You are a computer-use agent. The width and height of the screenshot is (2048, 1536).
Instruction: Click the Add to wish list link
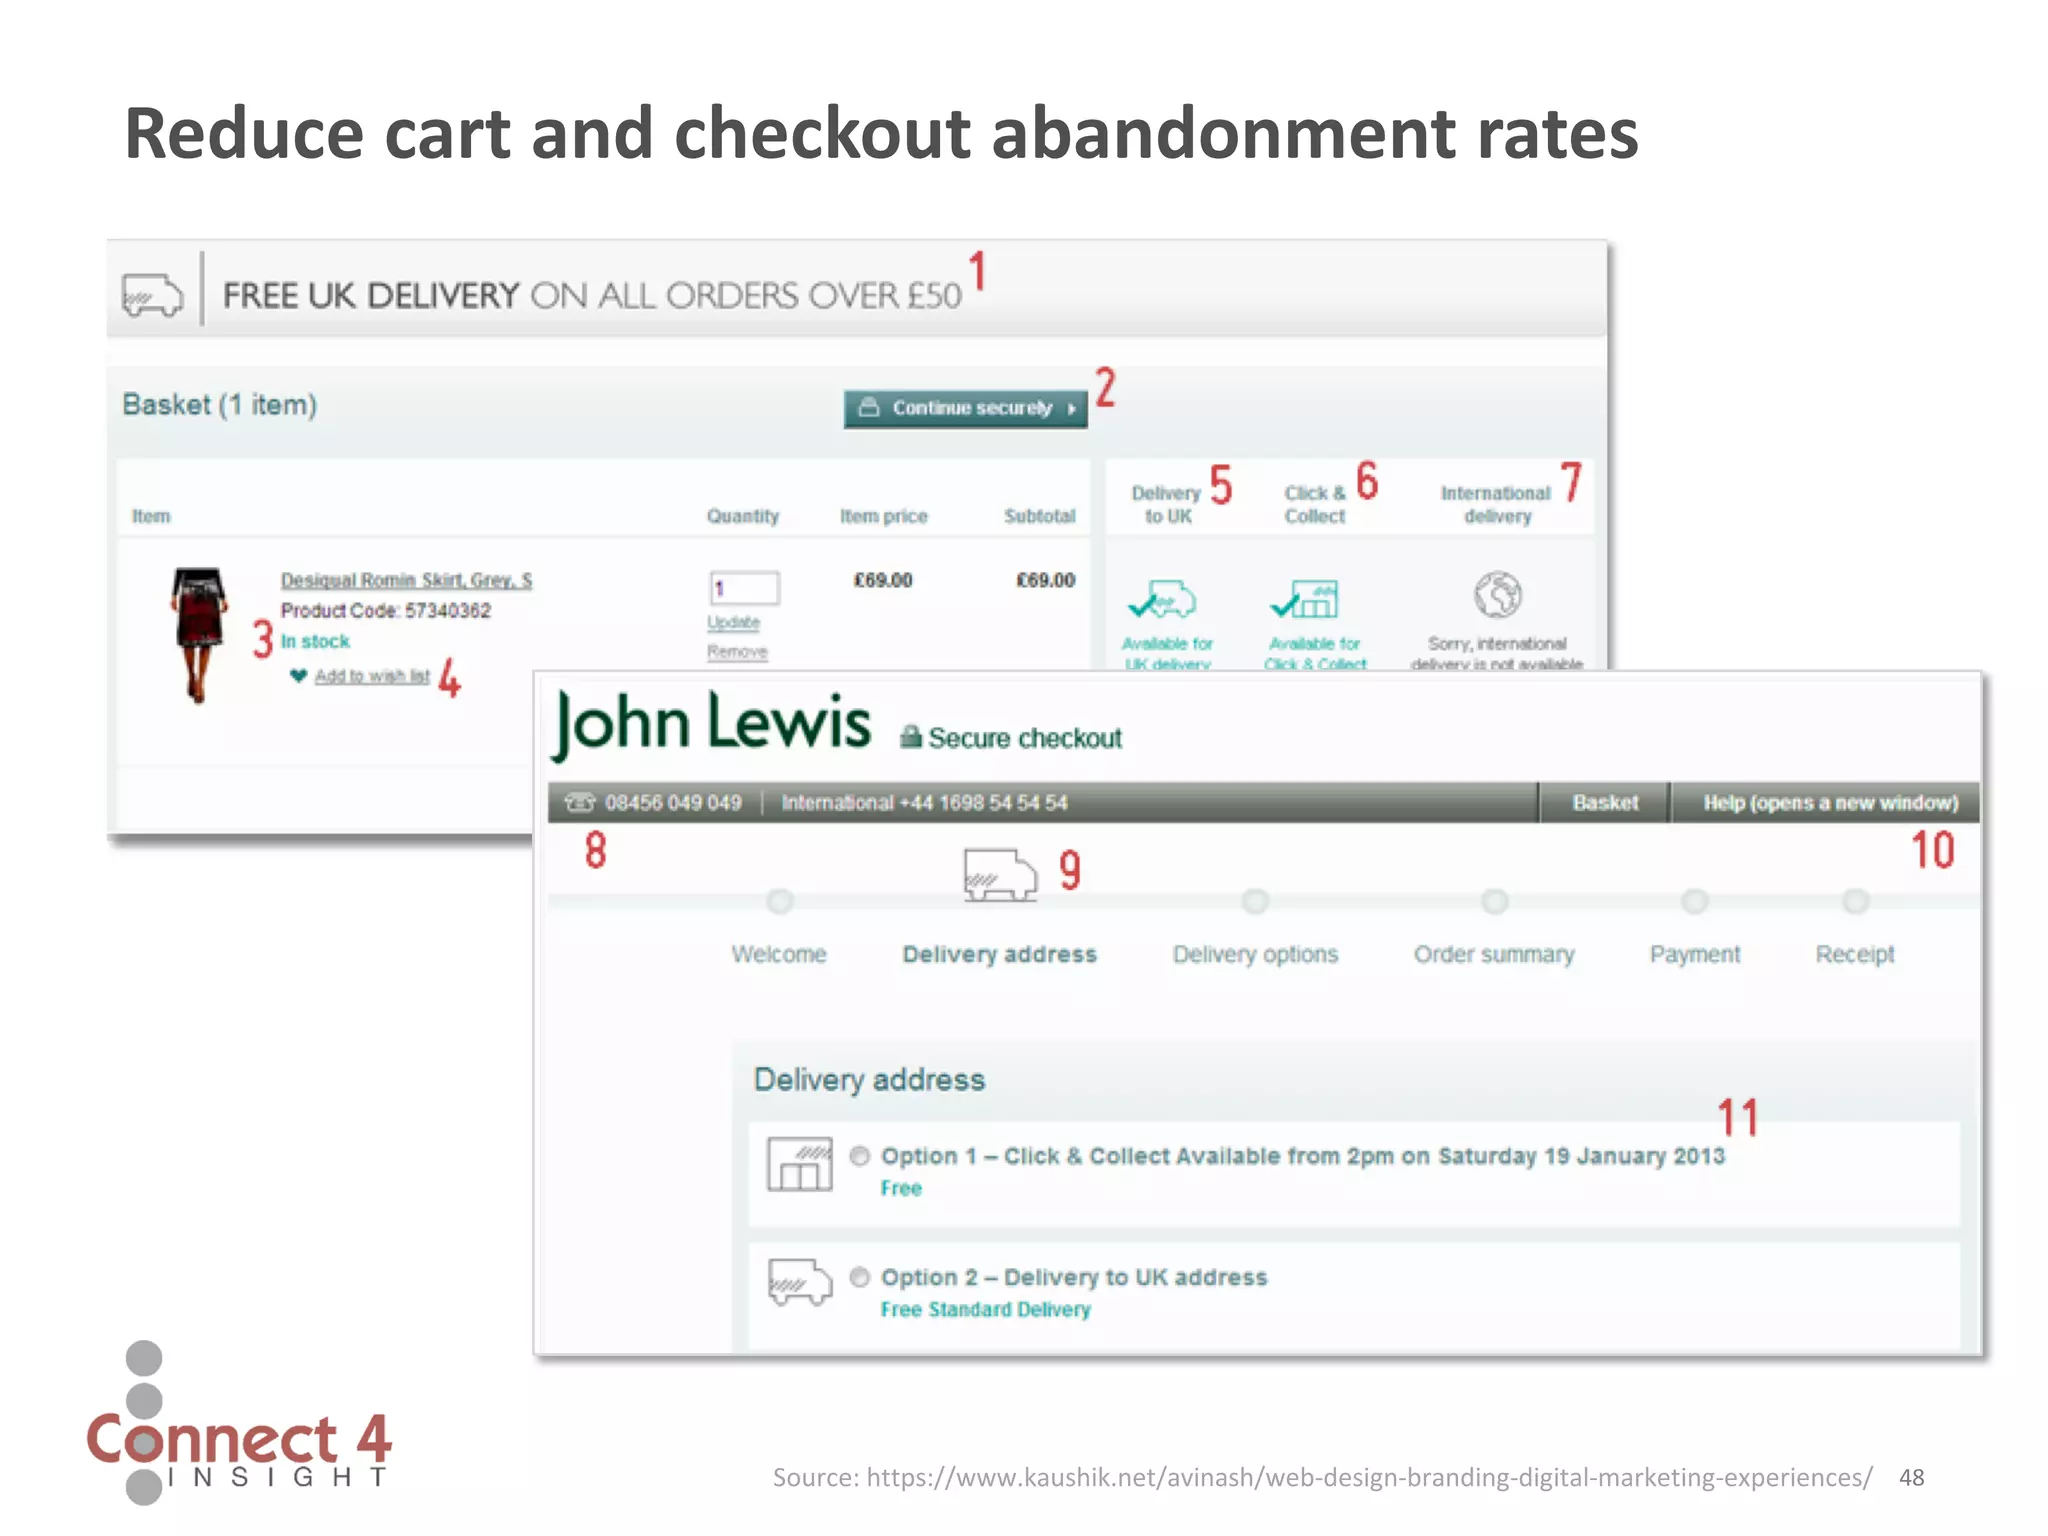pos(372,676)
